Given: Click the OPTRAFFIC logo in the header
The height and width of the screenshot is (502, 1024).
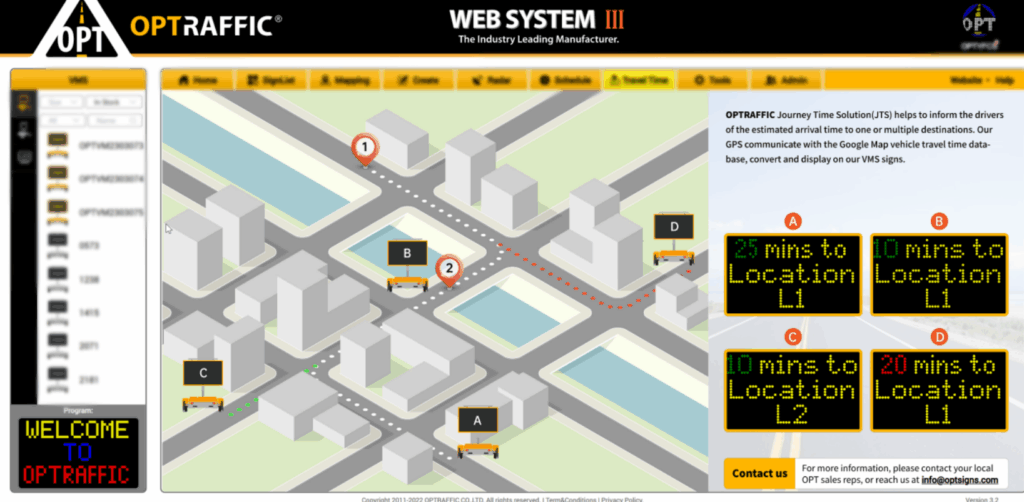Looking at the screenshot, I should coord(157,27).
